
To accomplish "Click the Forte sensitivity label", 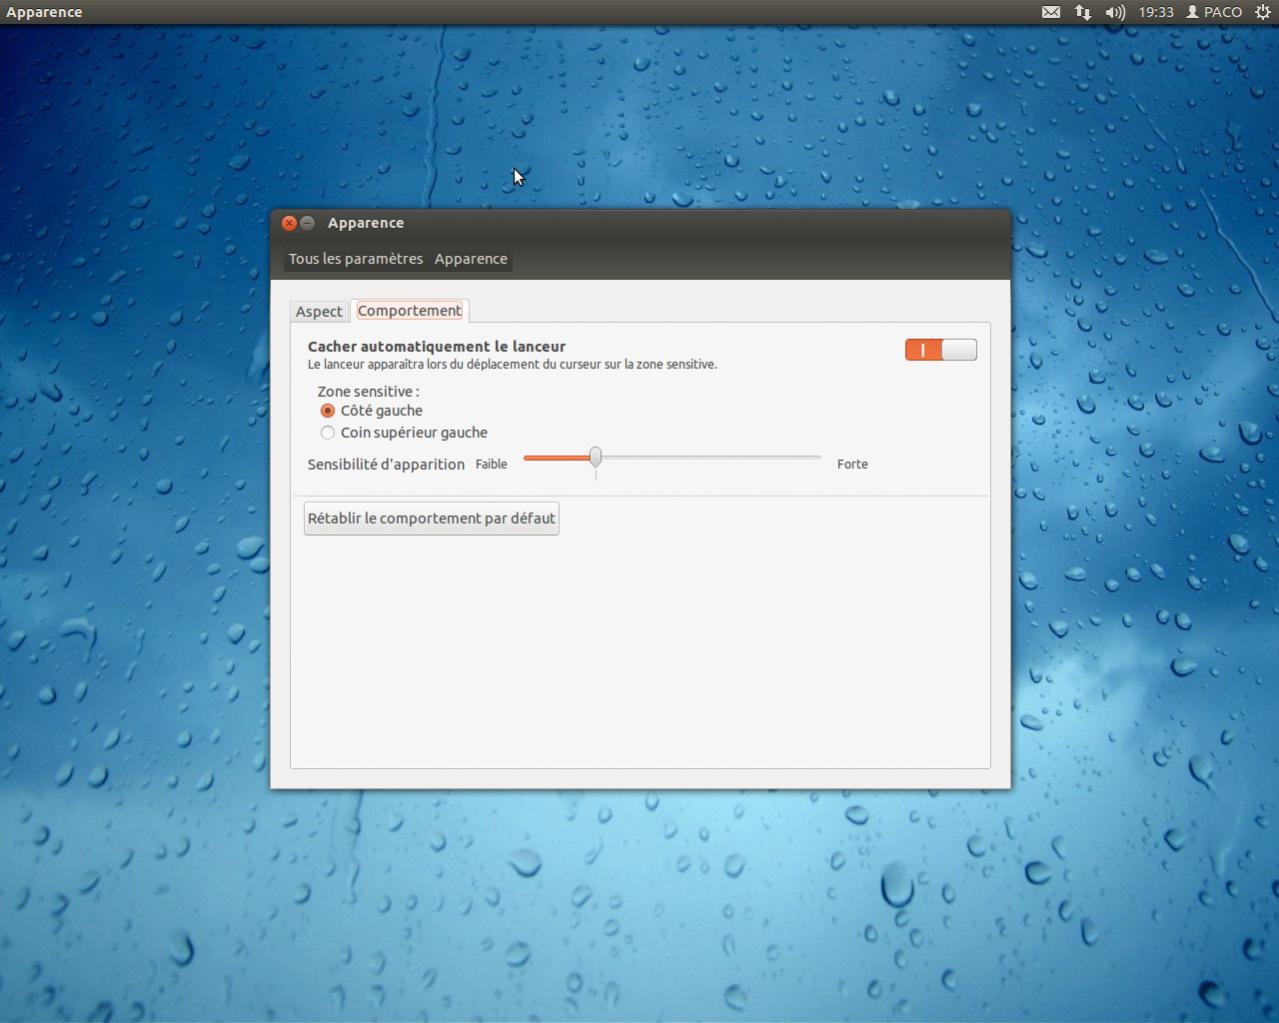I will (x=852, y=464).
